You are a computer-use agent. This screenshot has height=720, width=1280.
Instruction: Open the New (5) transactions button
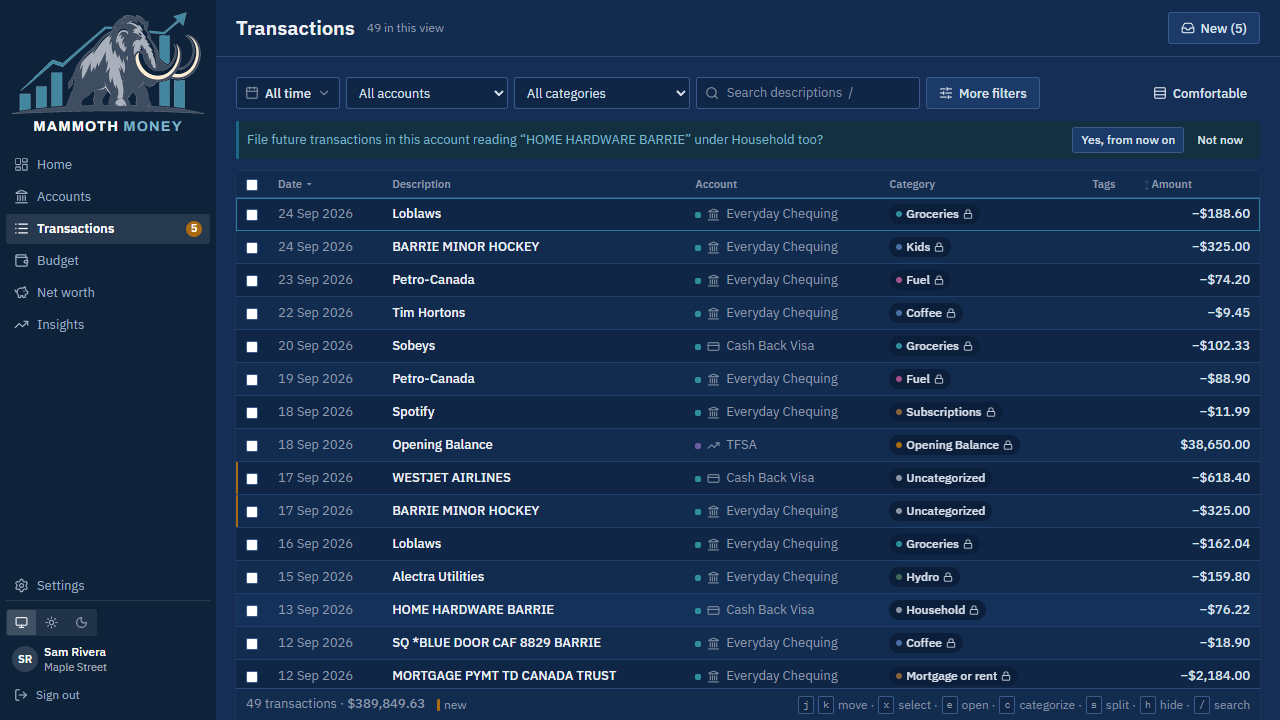1214,28
